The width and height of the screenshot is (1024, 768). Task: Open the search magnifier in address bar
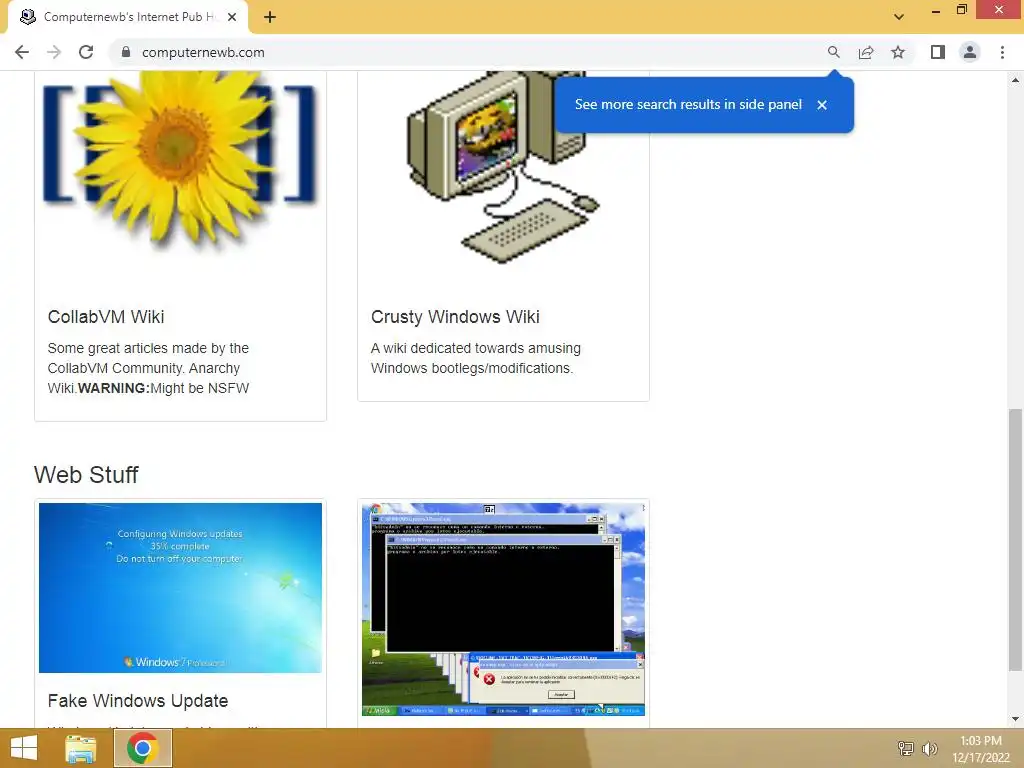(x=833, y=52)
